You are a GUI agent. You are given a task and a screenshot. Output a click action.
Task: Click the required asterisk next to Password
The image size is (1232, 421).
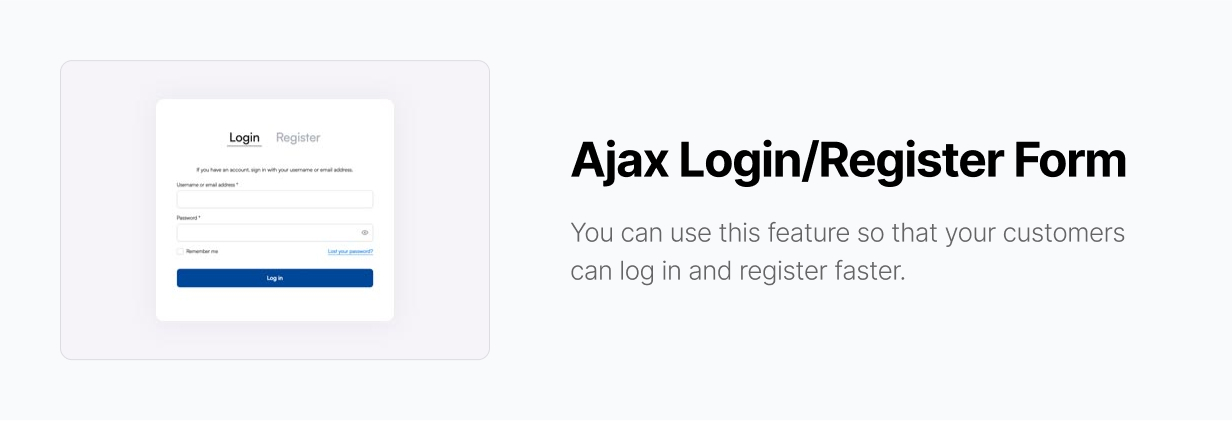(x=200, y=217)
